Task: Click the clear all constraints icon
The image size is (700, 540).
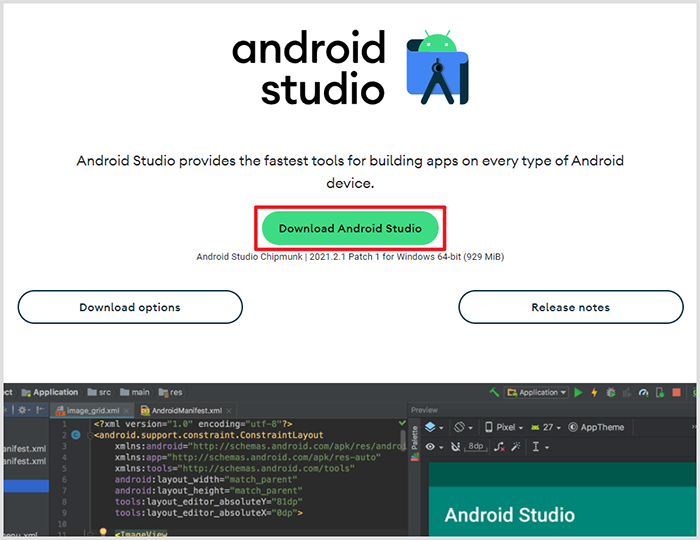Action: [499, 447]
